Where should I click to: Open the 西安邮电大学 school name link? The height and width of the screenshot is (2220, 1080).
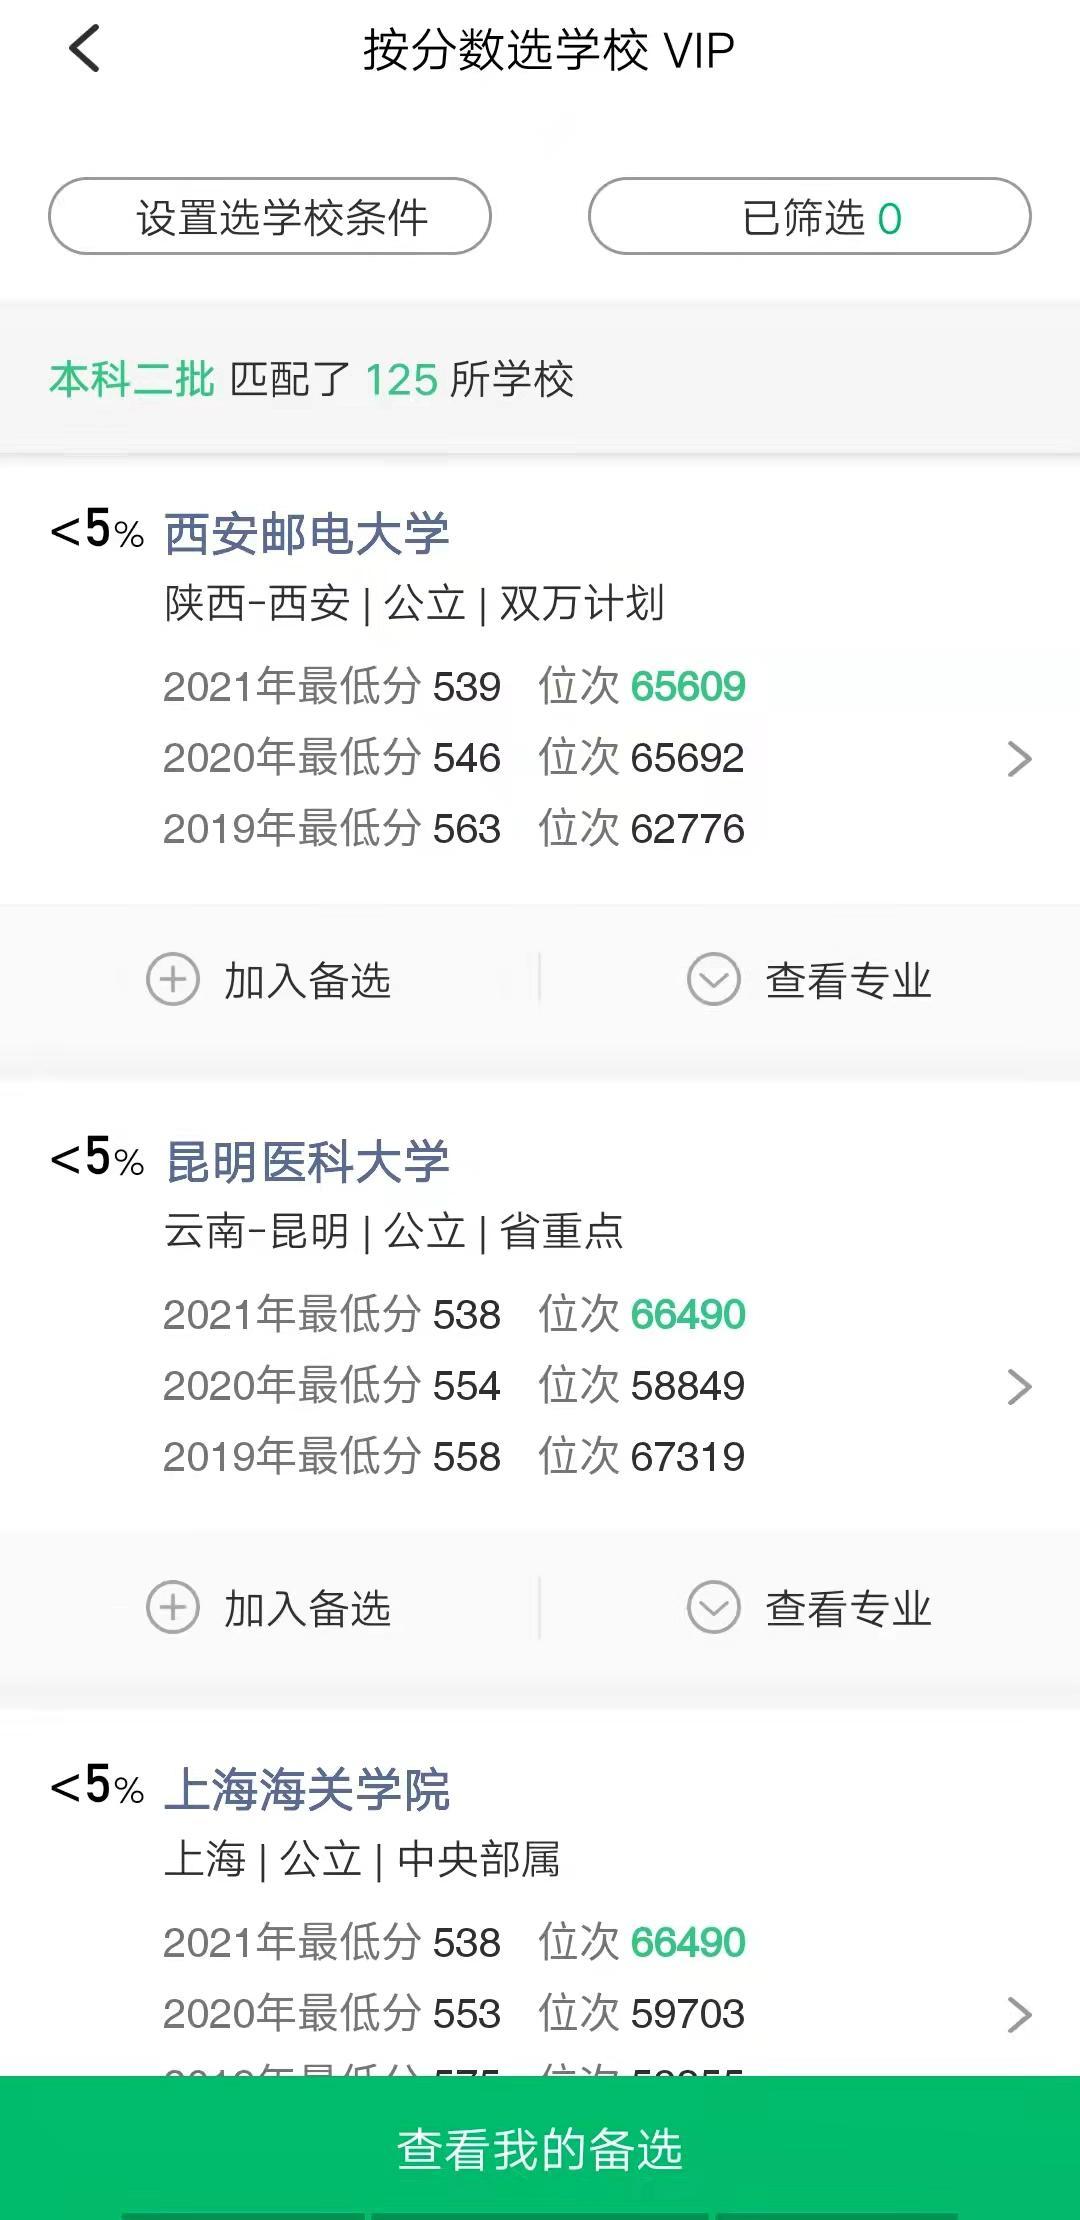(307, 533)
